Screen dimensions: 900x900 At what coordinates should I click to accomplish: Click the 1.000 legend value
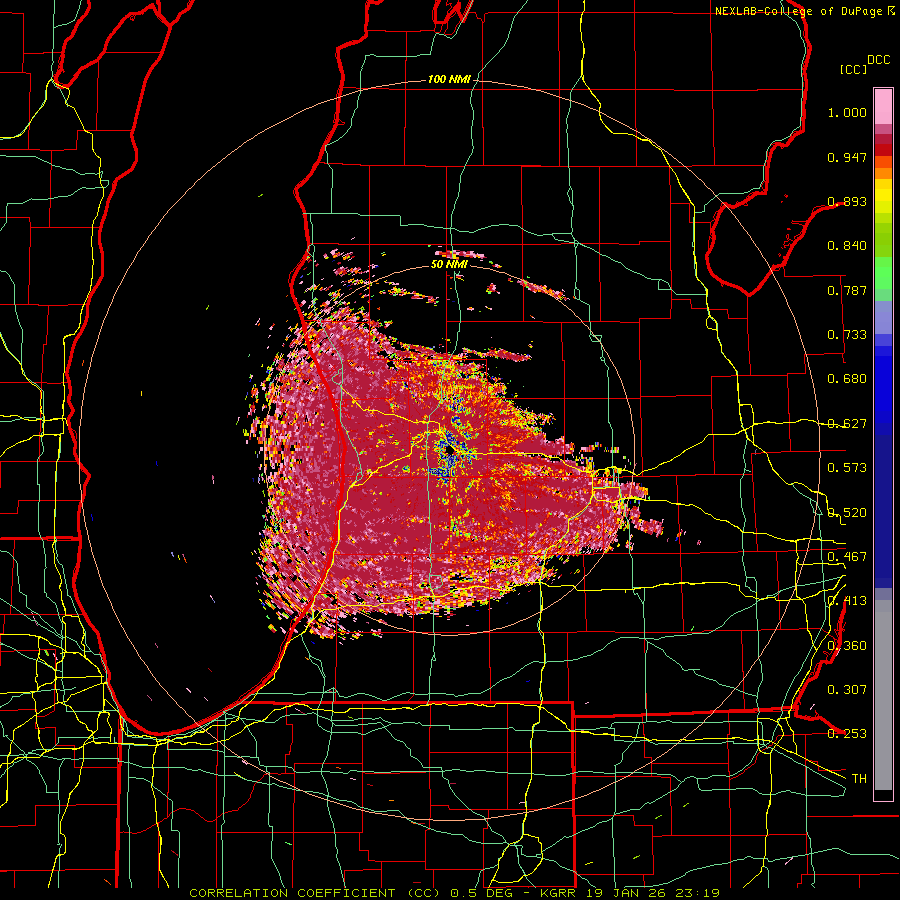847,112
